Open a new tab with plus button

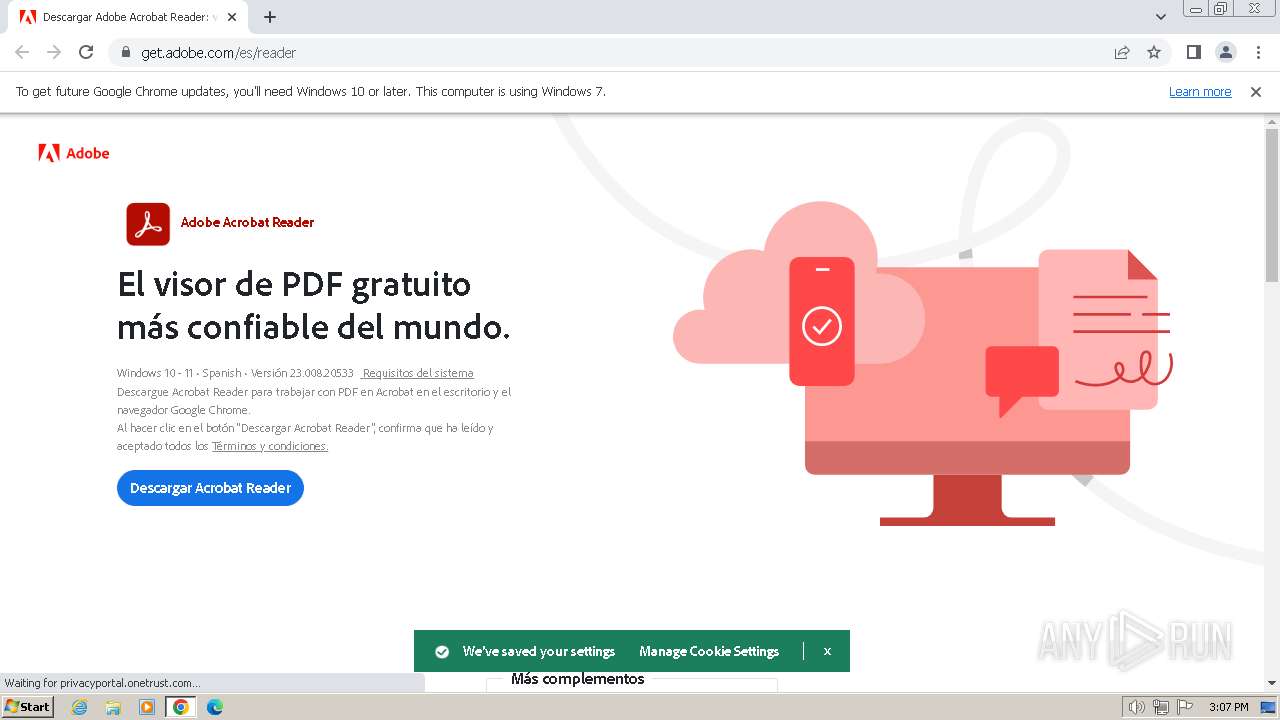pos(270,17)
